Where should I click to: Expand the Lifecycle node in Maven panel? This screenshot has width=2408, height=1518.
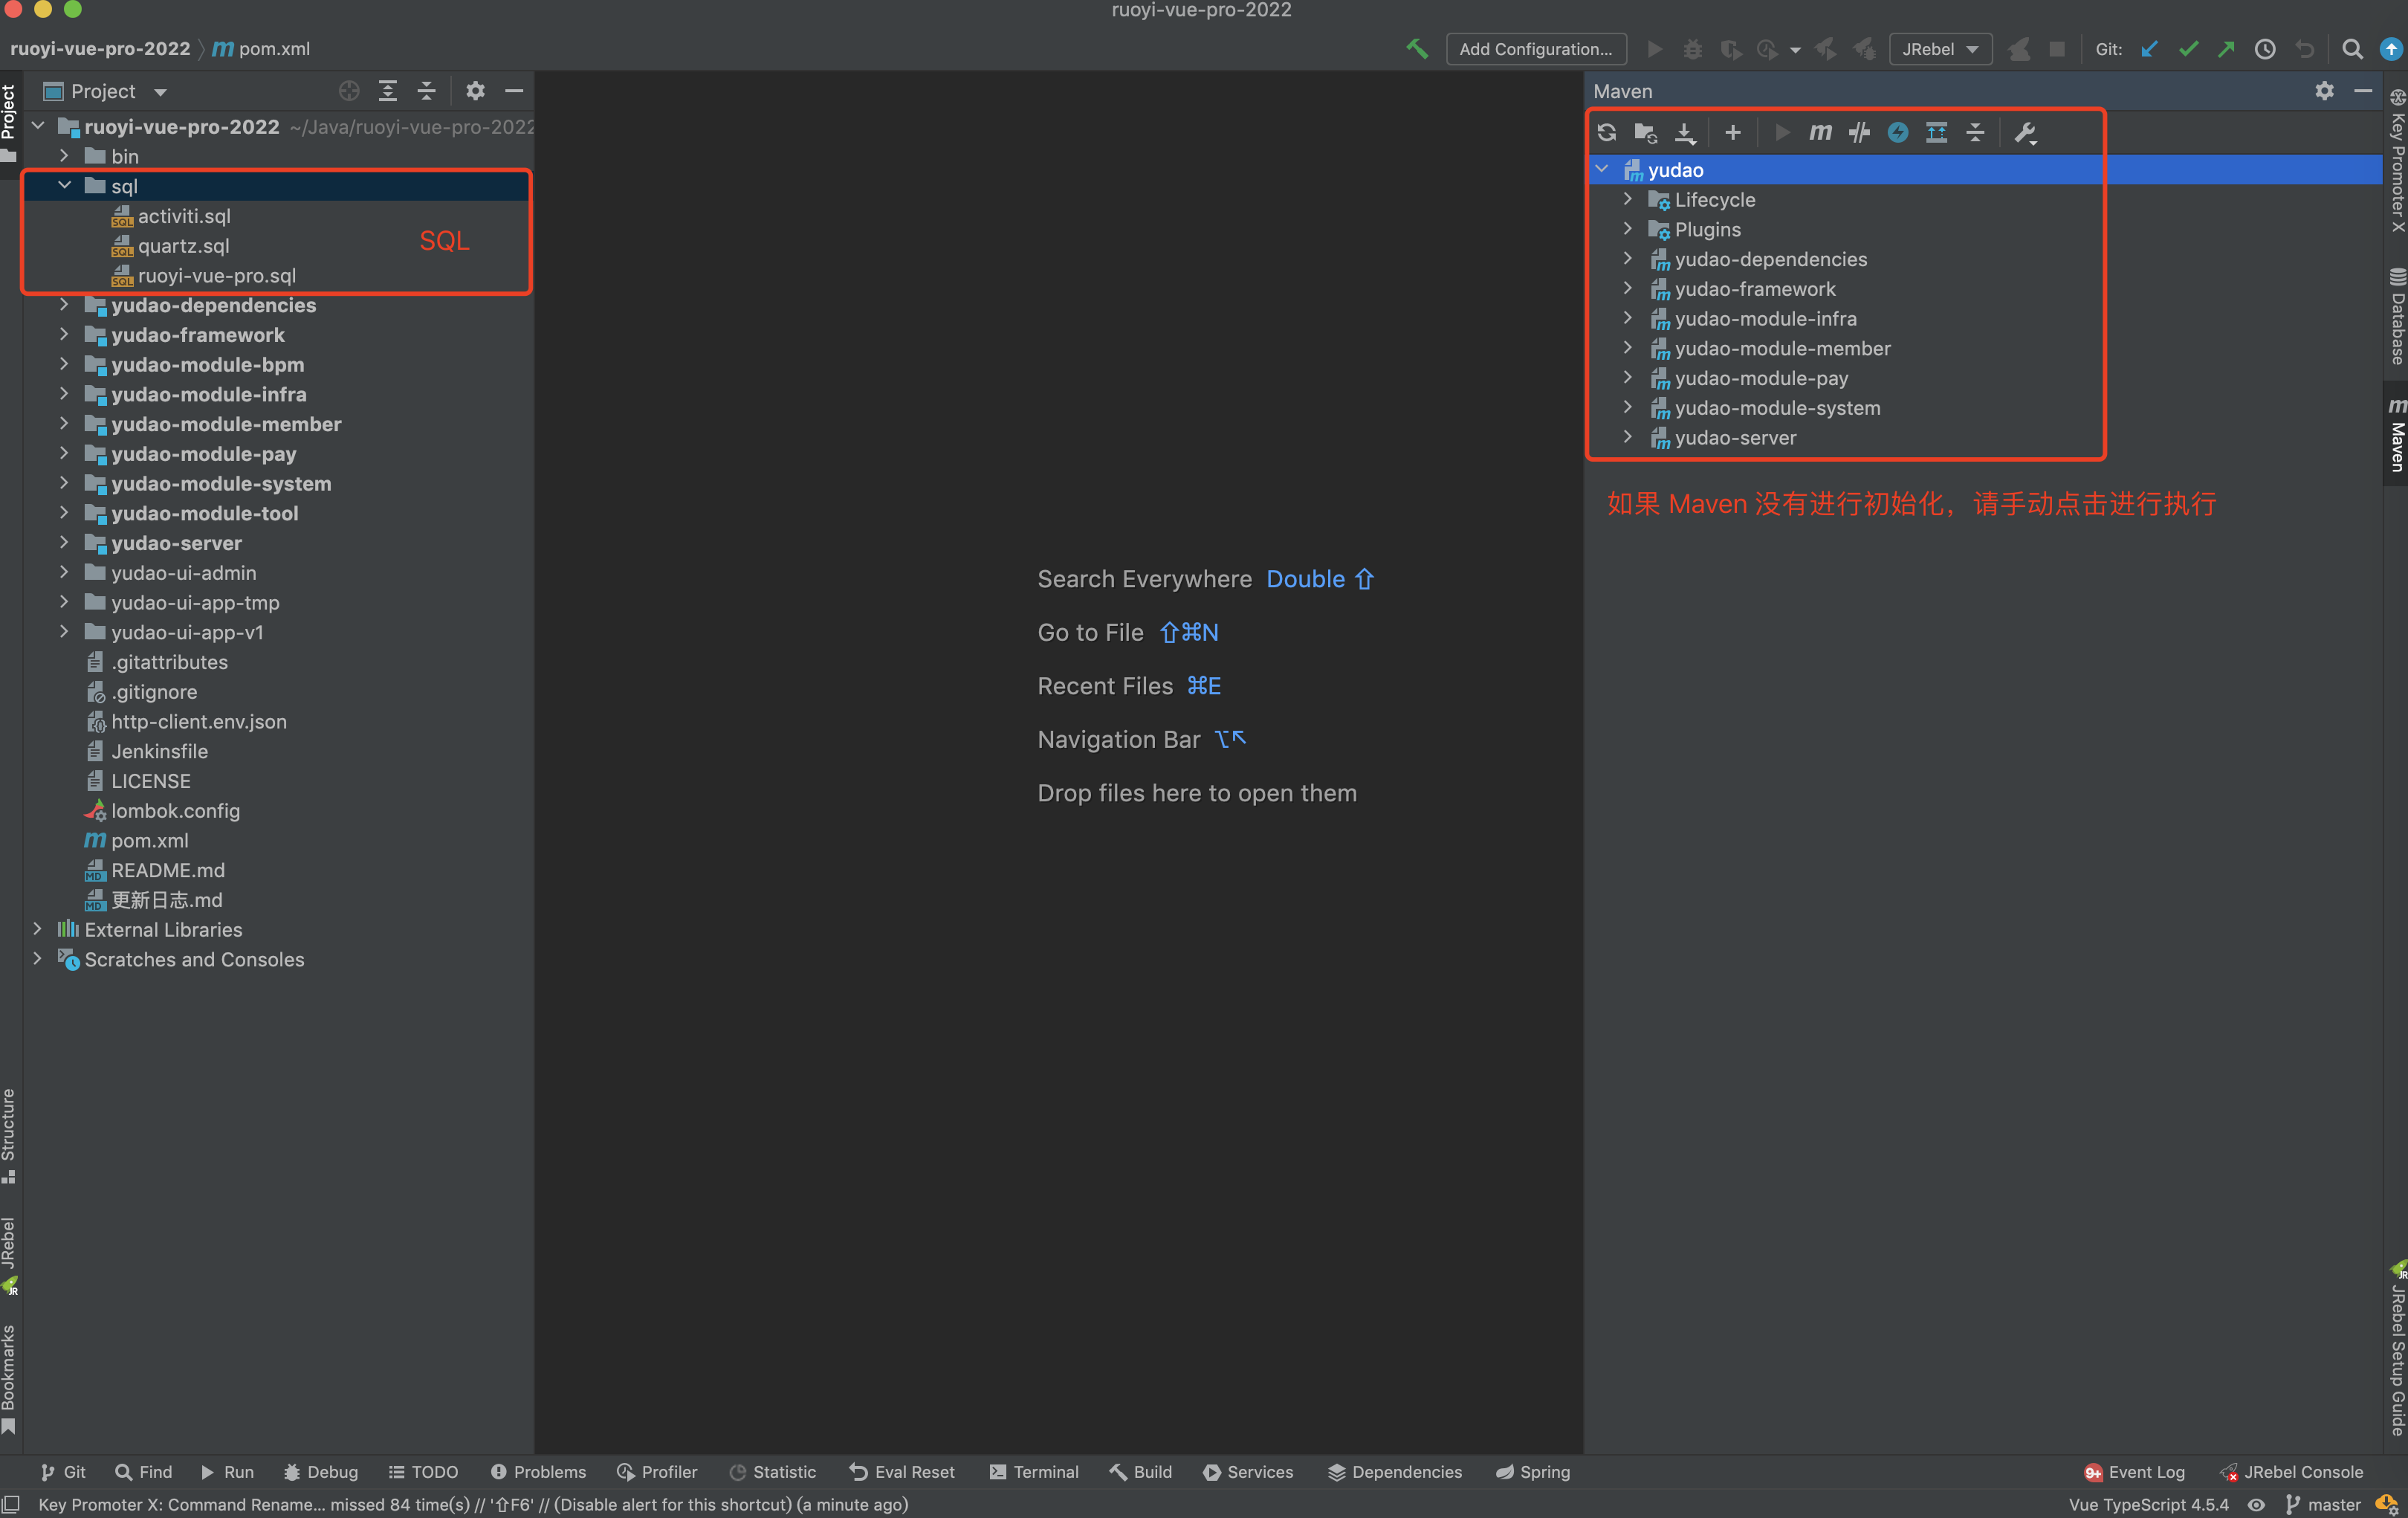tap(1628, 200)
